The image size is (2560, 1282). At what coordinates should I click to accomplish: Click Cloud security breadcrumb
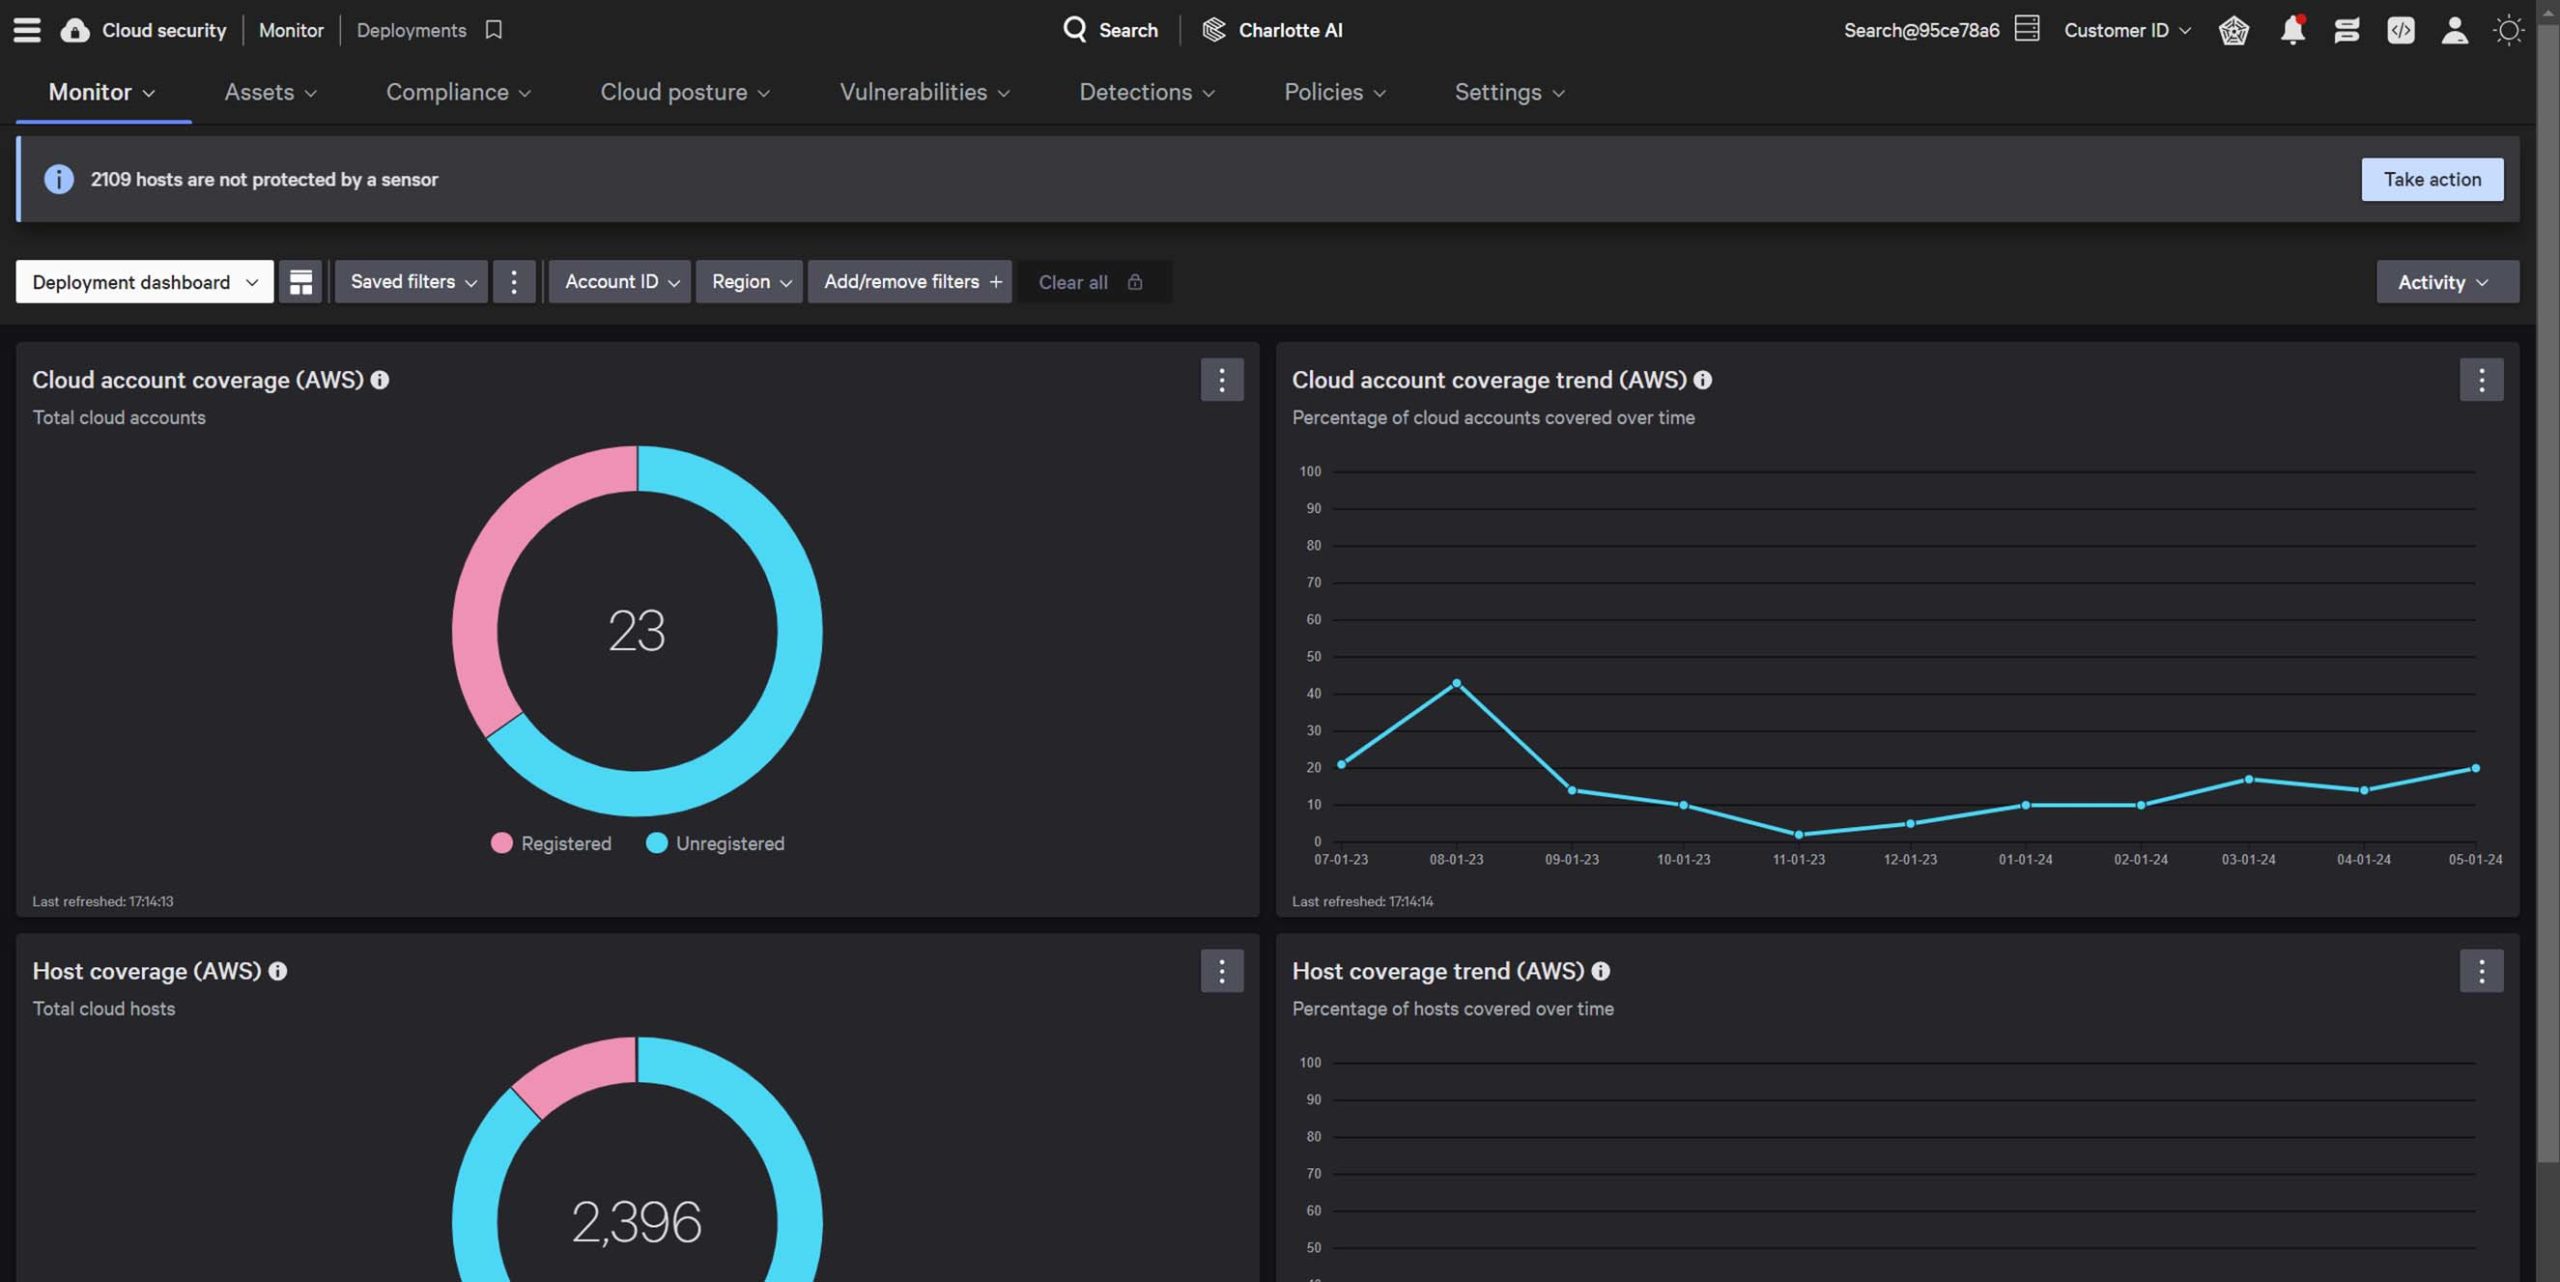click(x=164, y=30)
